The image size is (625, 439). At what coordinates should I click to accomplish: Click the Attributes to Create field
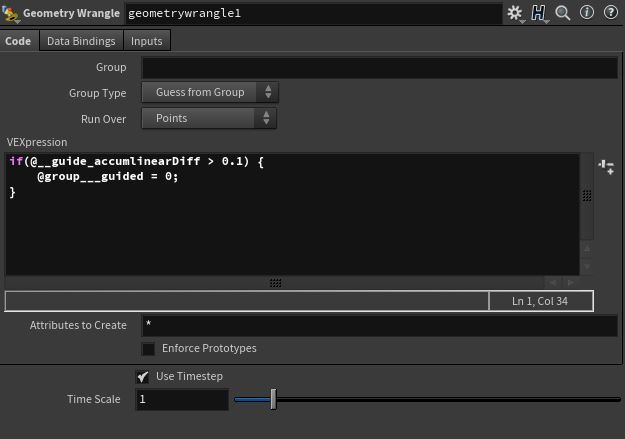[380, 325]
